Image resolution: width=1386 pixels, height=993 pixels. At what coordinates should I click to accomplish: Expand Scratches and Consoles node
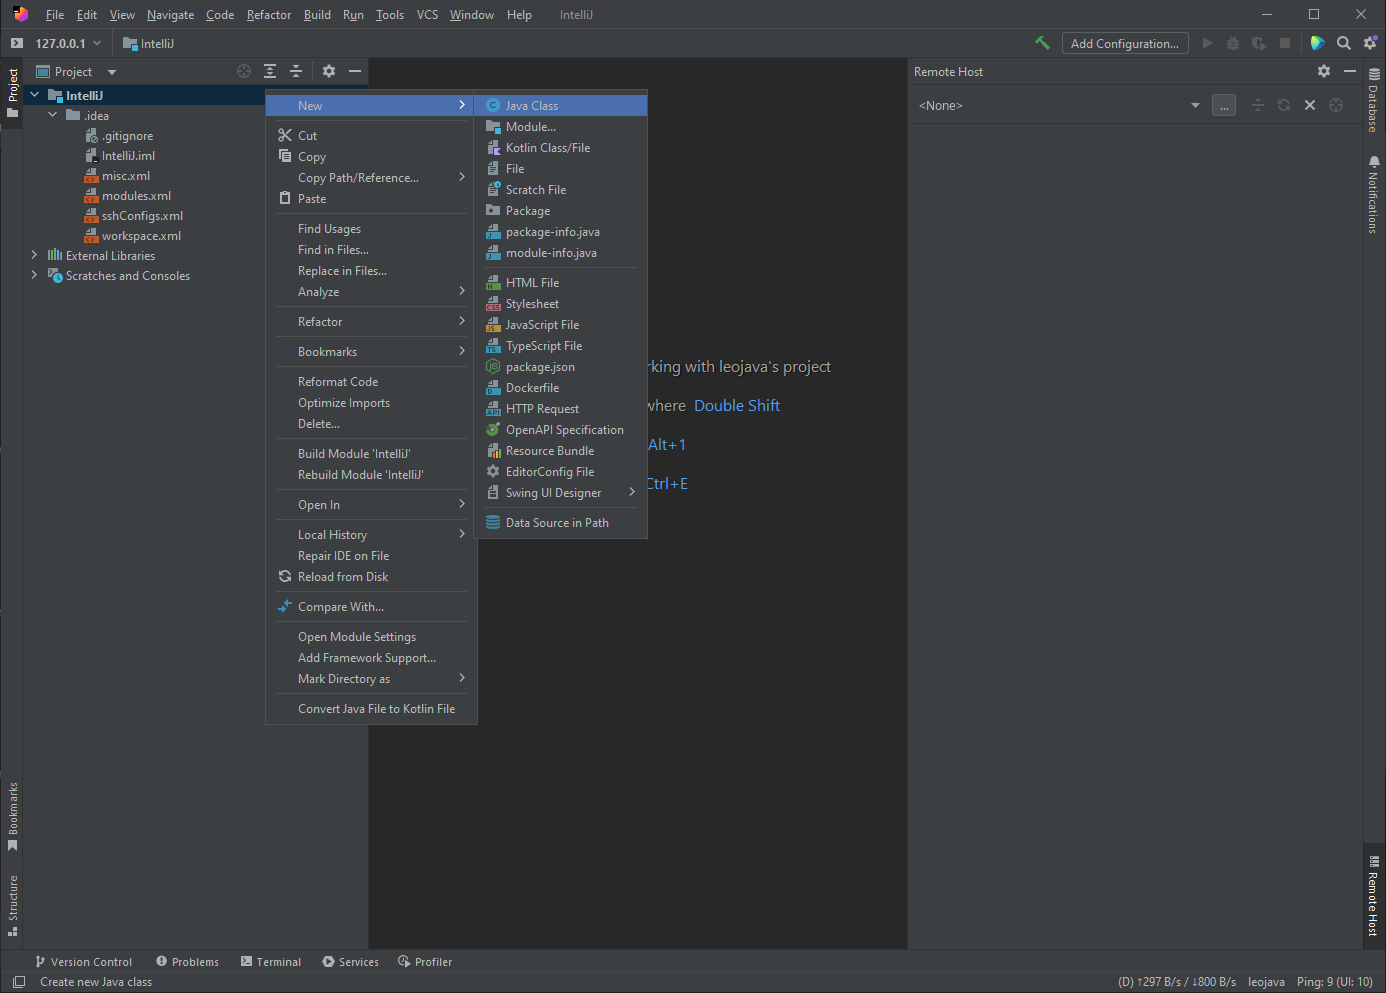coord(35,275)
